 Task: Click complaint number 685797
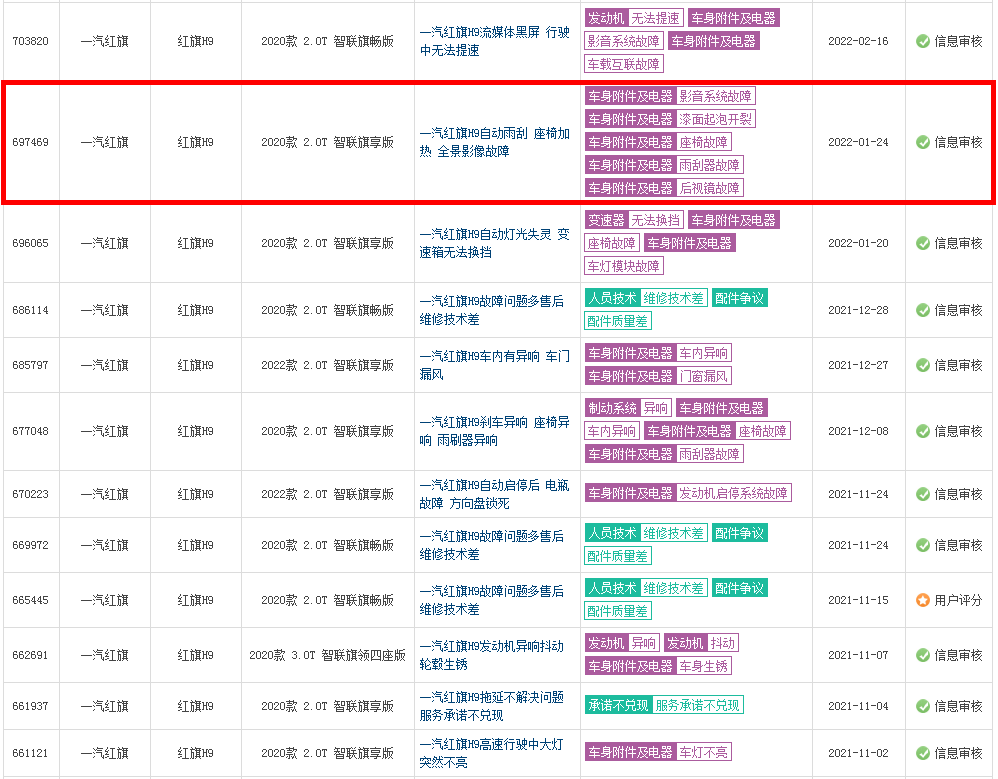click(x=31, y=365)
